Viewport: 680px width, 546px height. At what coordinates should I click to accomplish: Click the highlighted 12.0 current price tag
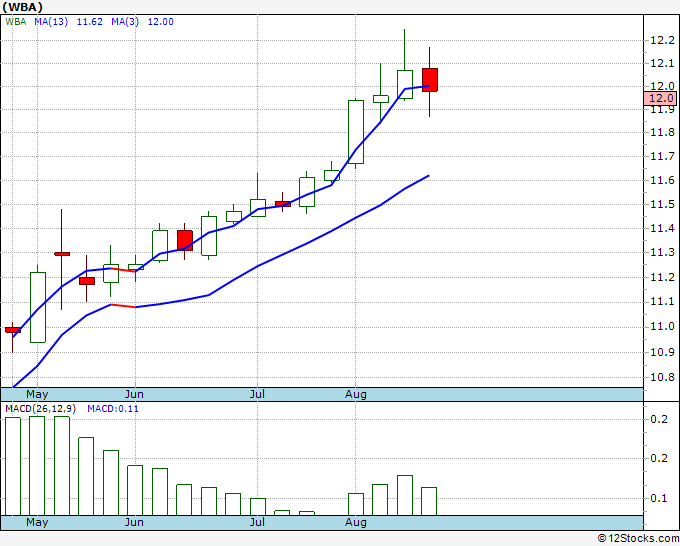(x=660, y=98)
